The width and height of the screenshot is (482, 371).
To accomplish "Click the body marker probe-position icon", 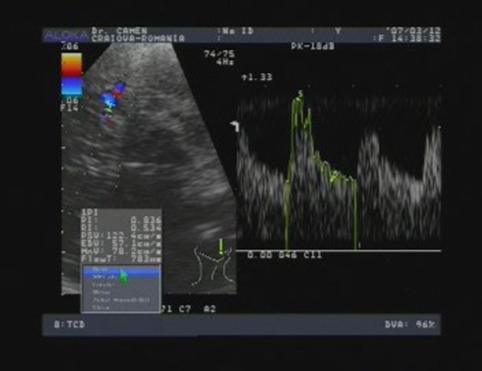I will [x=212, y=265].
